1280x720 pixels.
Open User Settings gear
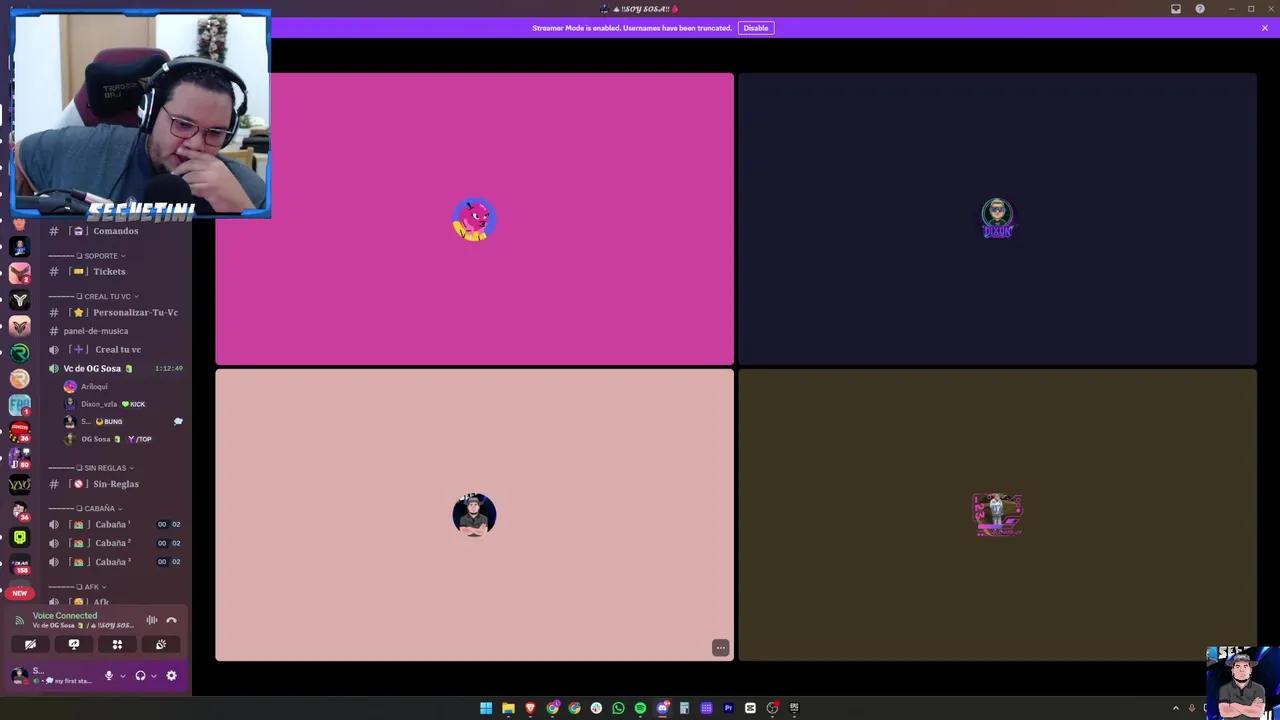click(171, 676)
